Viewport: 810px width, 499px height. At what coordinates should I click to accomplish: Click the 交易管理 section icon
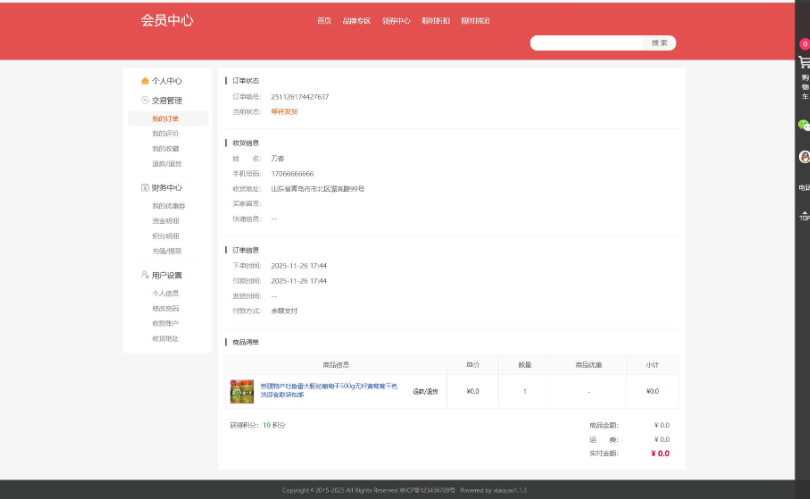[145, 100]
